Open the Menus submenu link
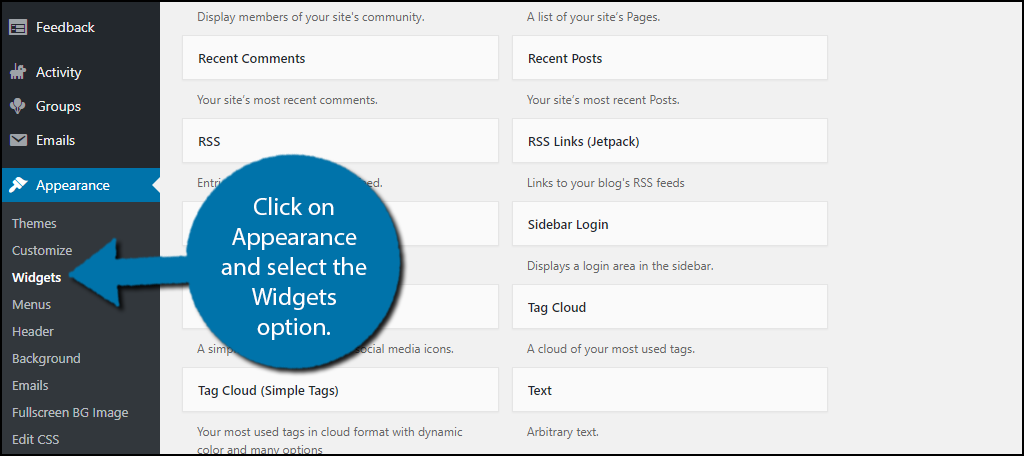 [x=31, y=304]
